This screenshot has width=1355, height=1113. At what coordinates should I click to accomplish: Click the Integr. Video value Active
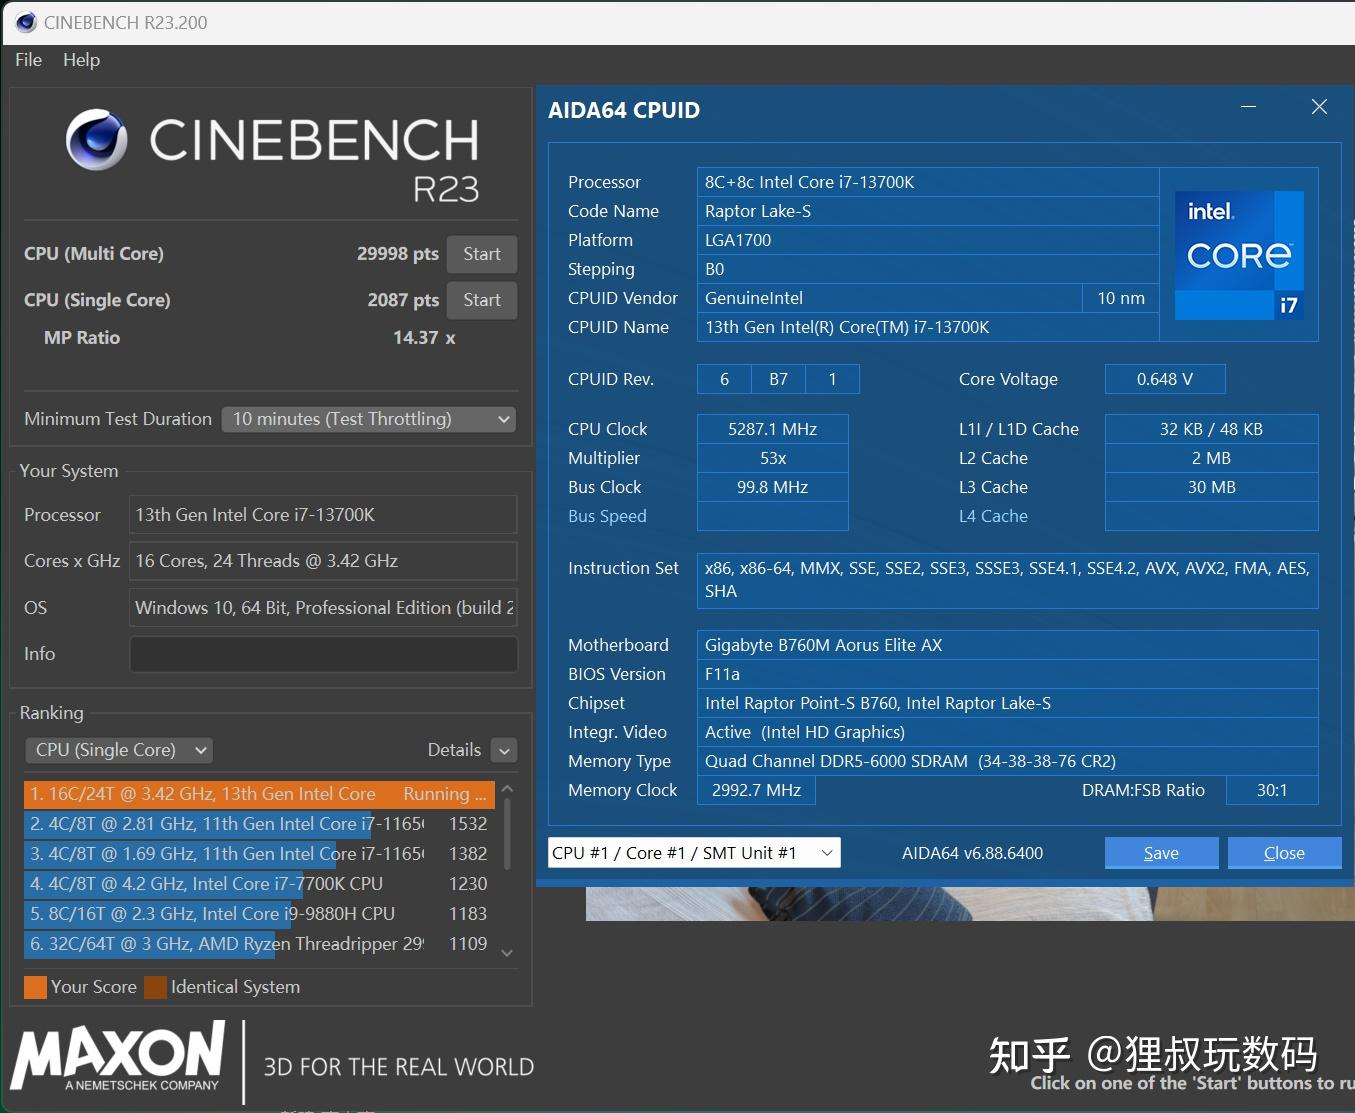[1007, 732]
